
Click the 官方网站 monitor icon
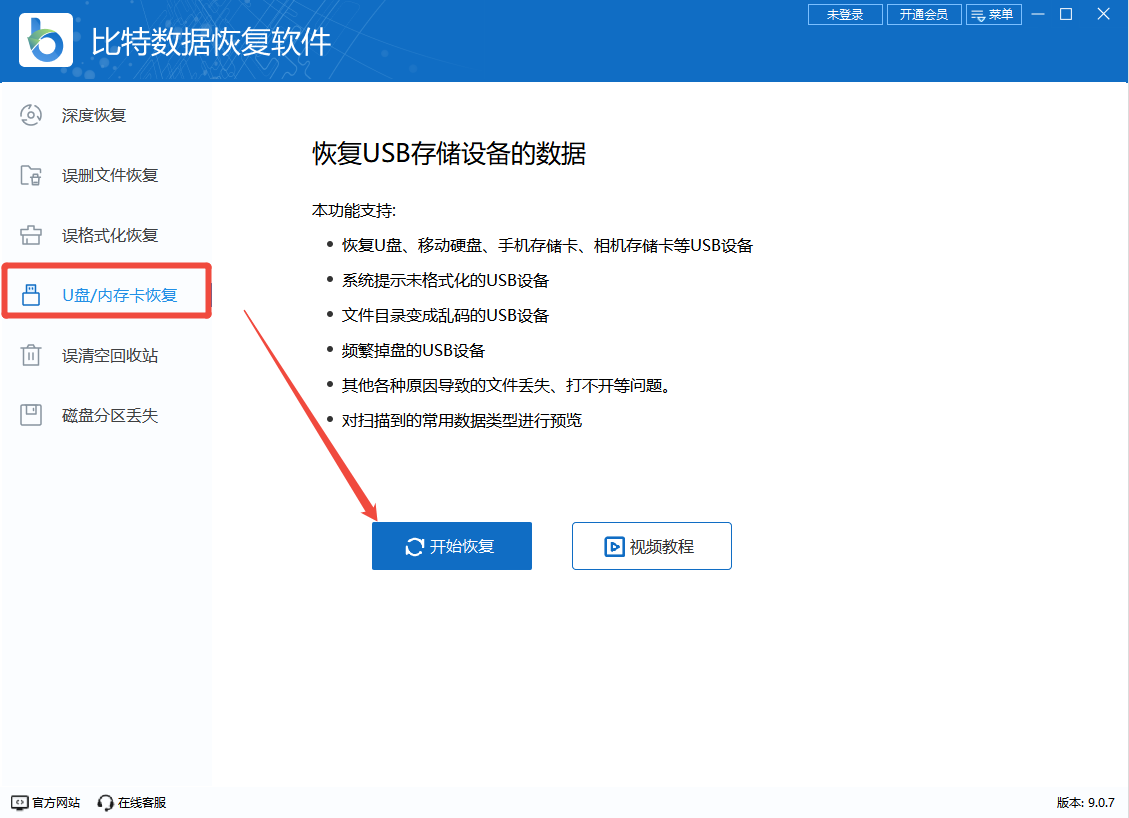pyautogui.click(x=20, y=802)
